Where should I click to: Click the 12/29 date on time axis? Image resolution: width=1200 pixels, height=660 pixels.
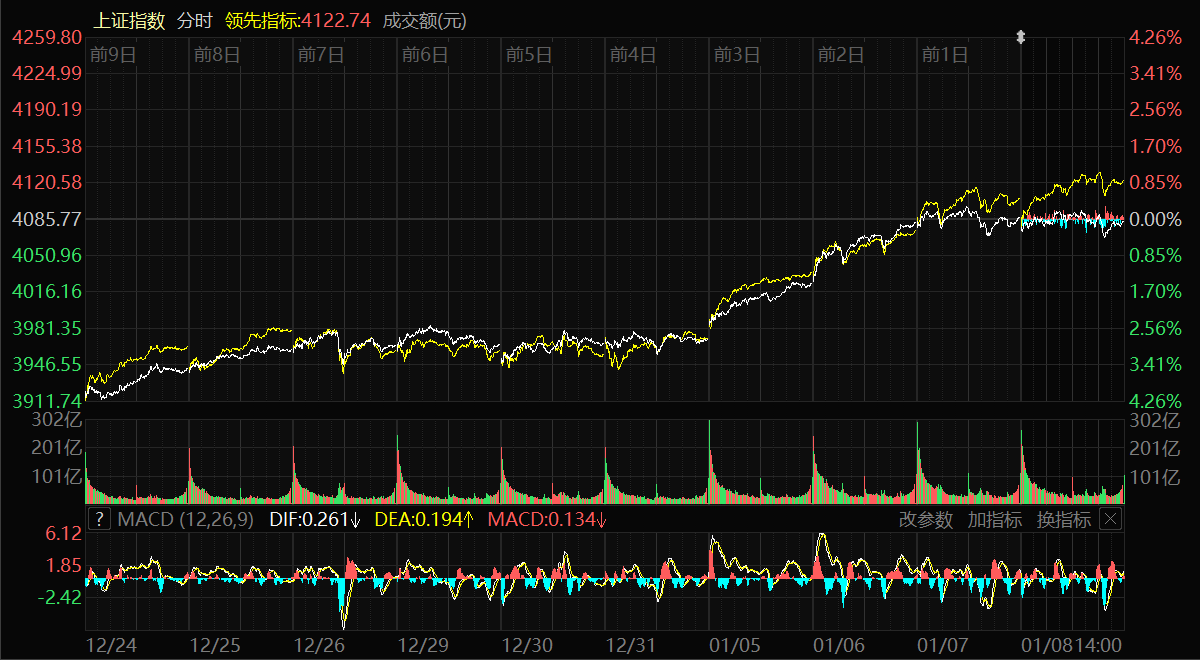tap(421, 645)
